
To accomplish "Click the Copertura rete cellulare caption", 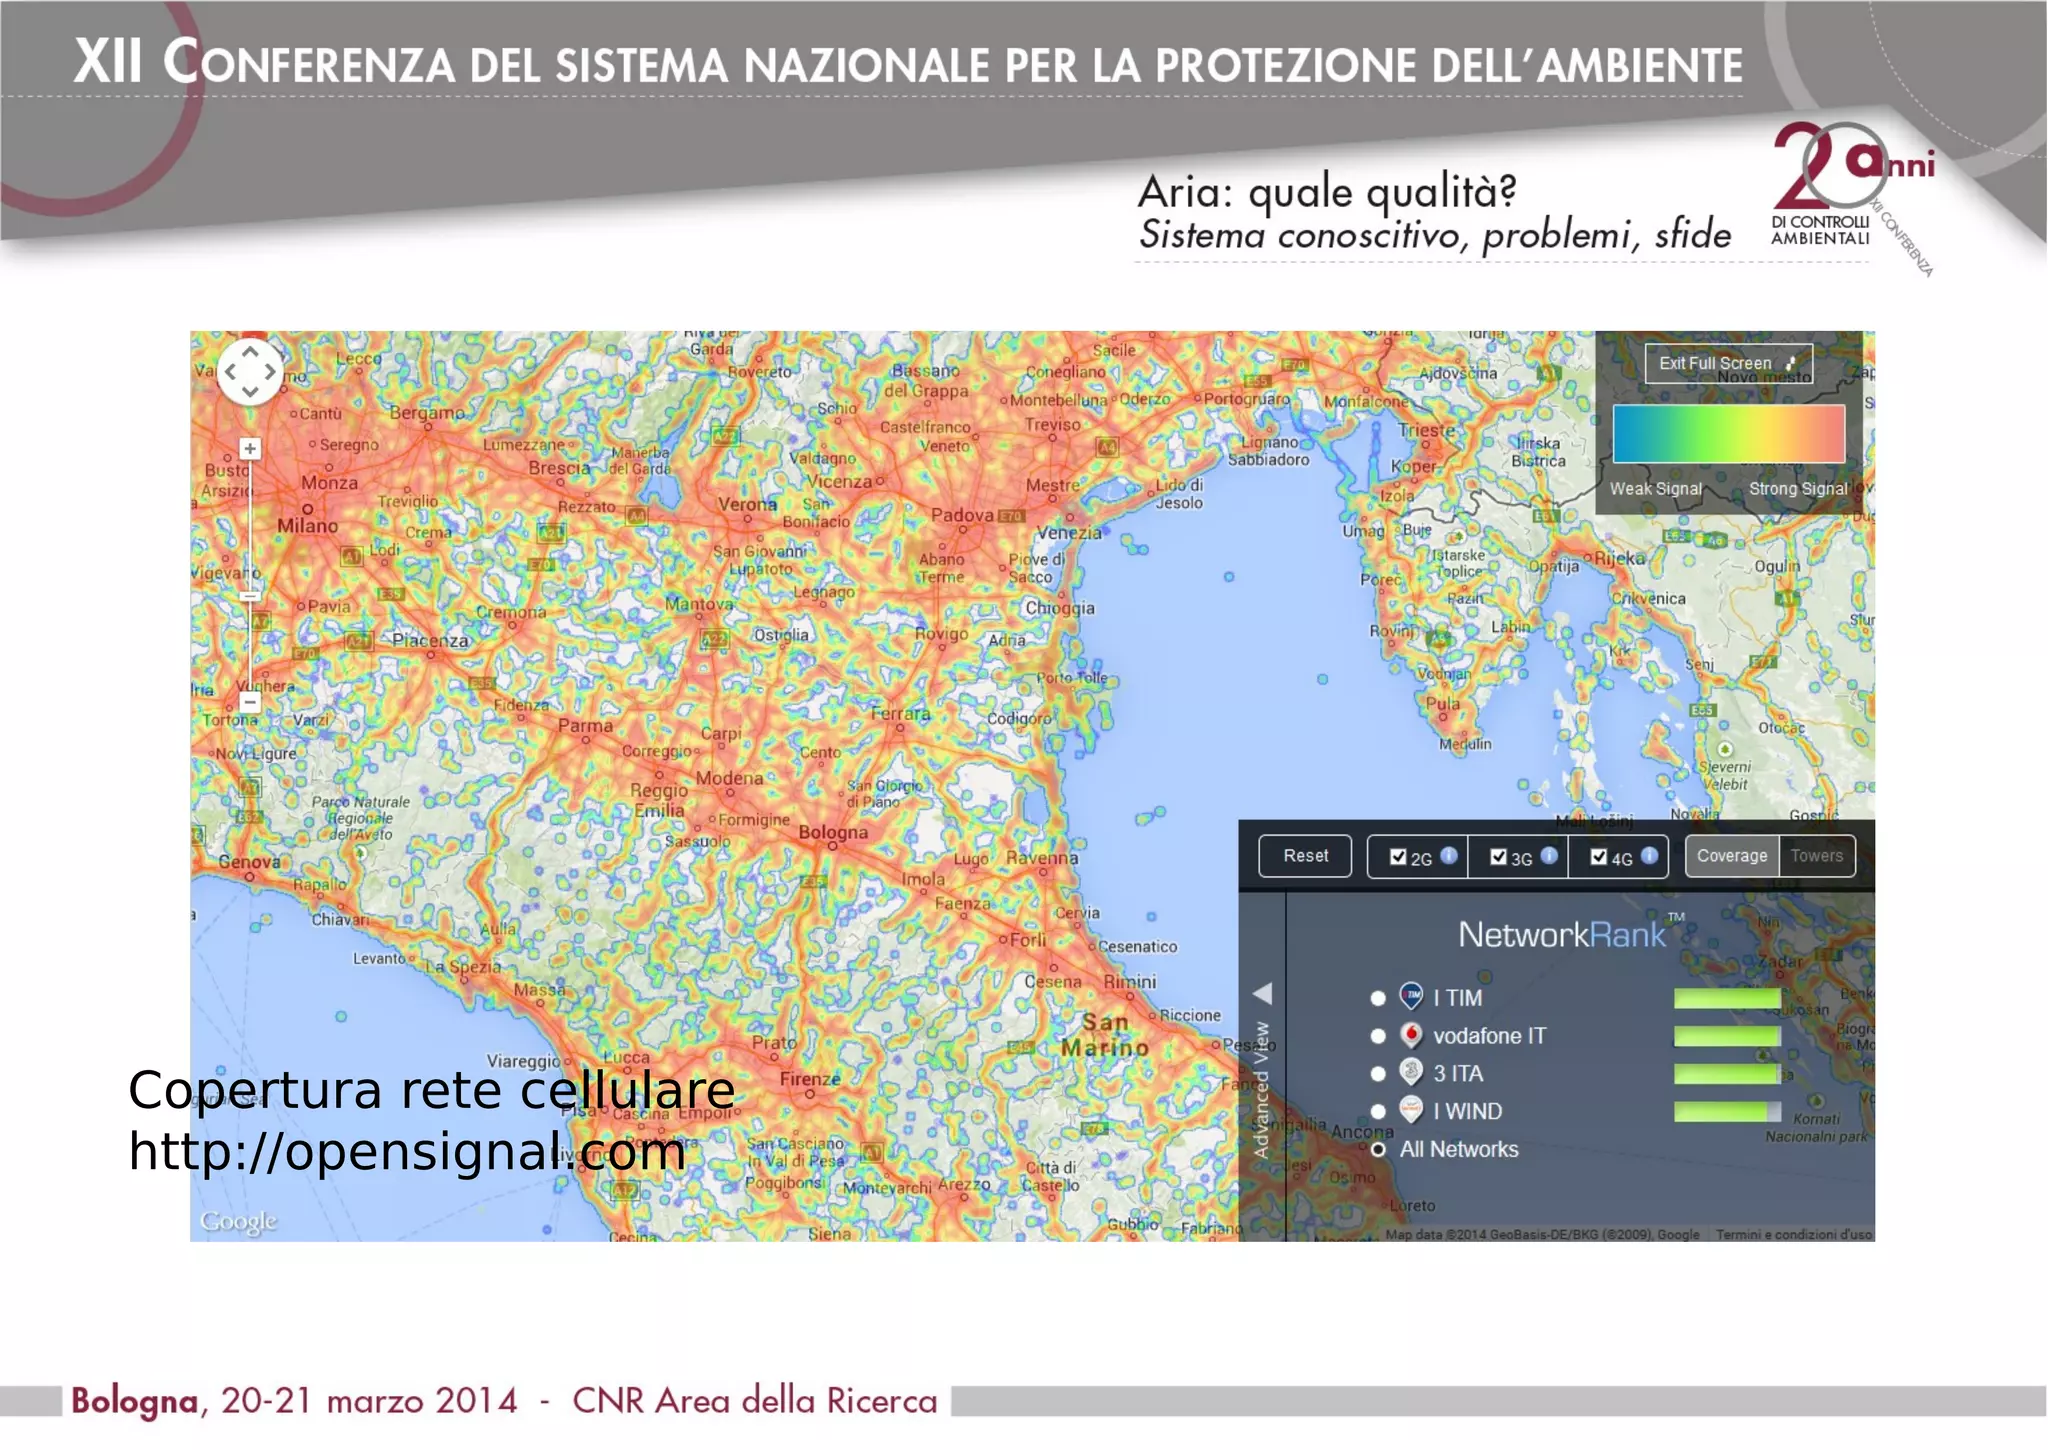I will 432,1090.
